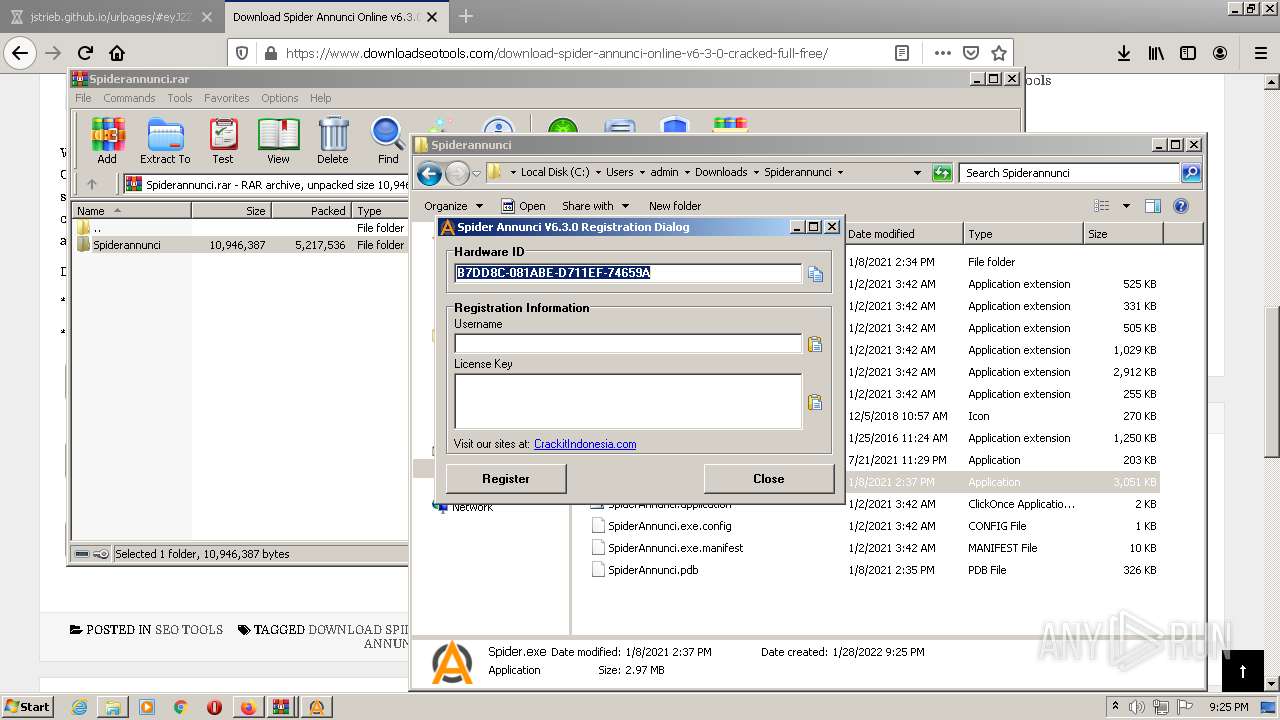The height and width of the screenshot is (720, 1280).
Task: Click Open button in Explorer toolbar
Action: click(523, 206)
